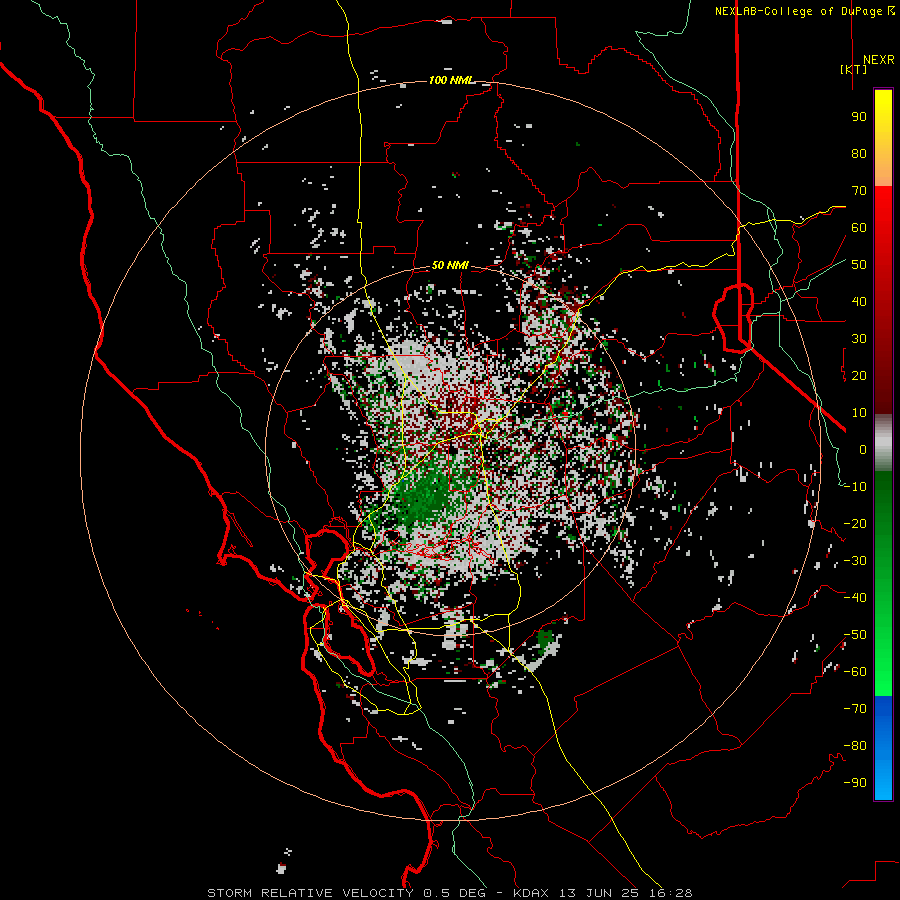This screenshot has width=900, height=900.
Task: Click the 10 value on velocity scale
Action: [859, 413]
